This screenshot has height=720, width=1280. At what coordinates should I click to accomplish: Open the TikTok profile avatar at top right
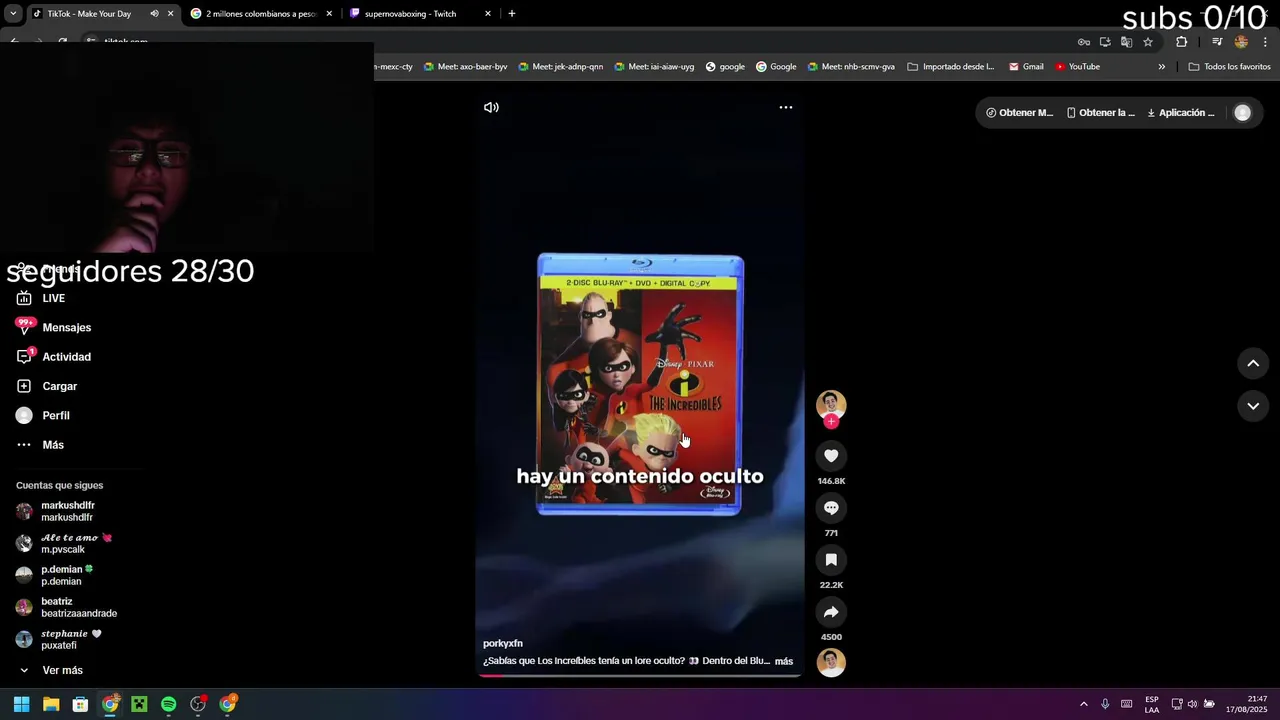click(x=1243, y=113)
